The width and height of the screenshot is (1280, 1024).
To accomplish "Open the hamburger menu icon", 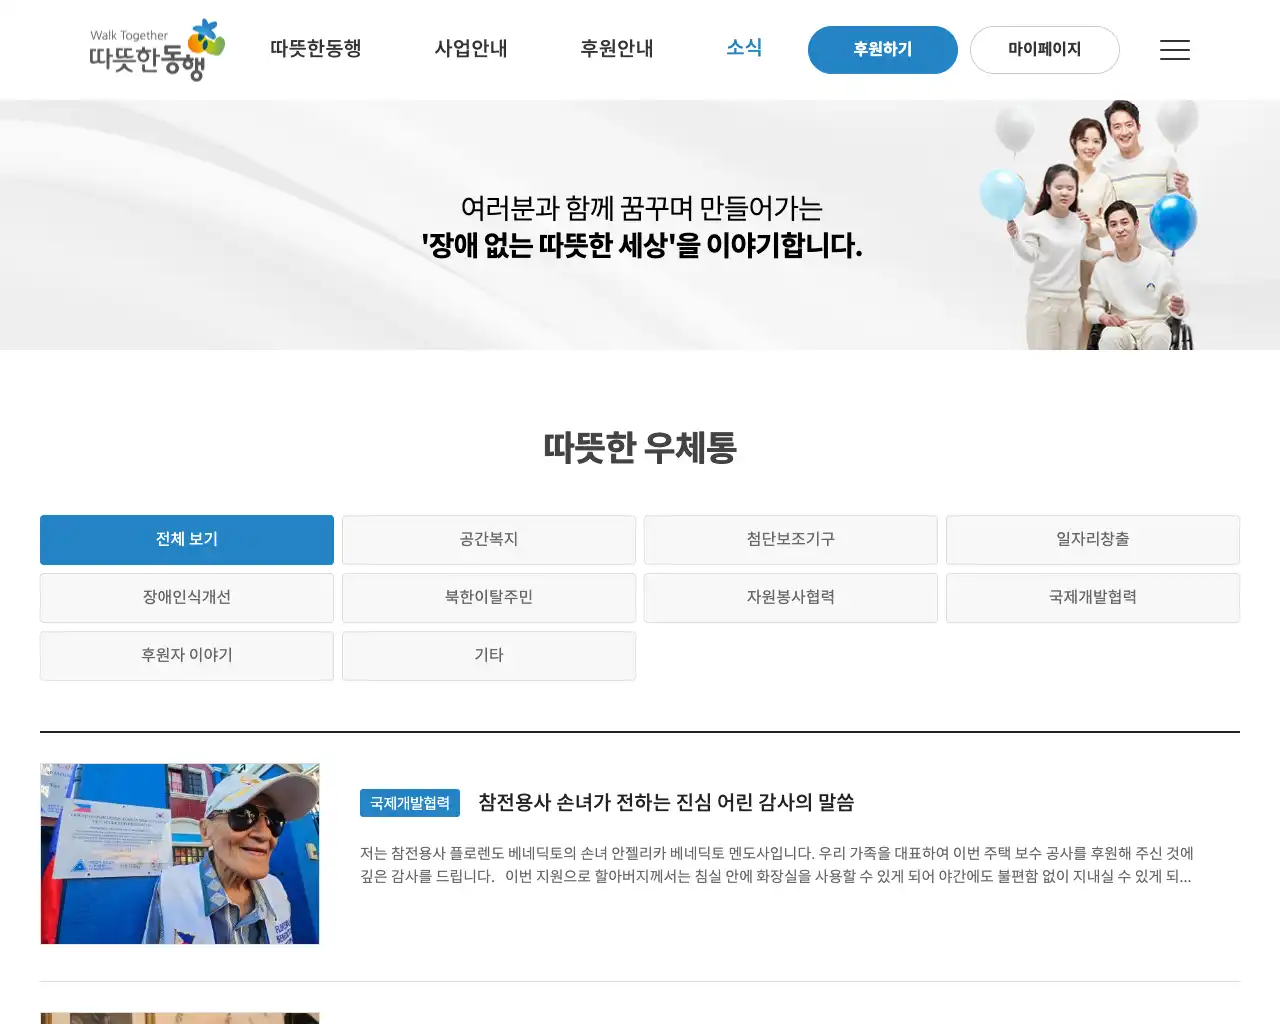I will point(1174,50).
